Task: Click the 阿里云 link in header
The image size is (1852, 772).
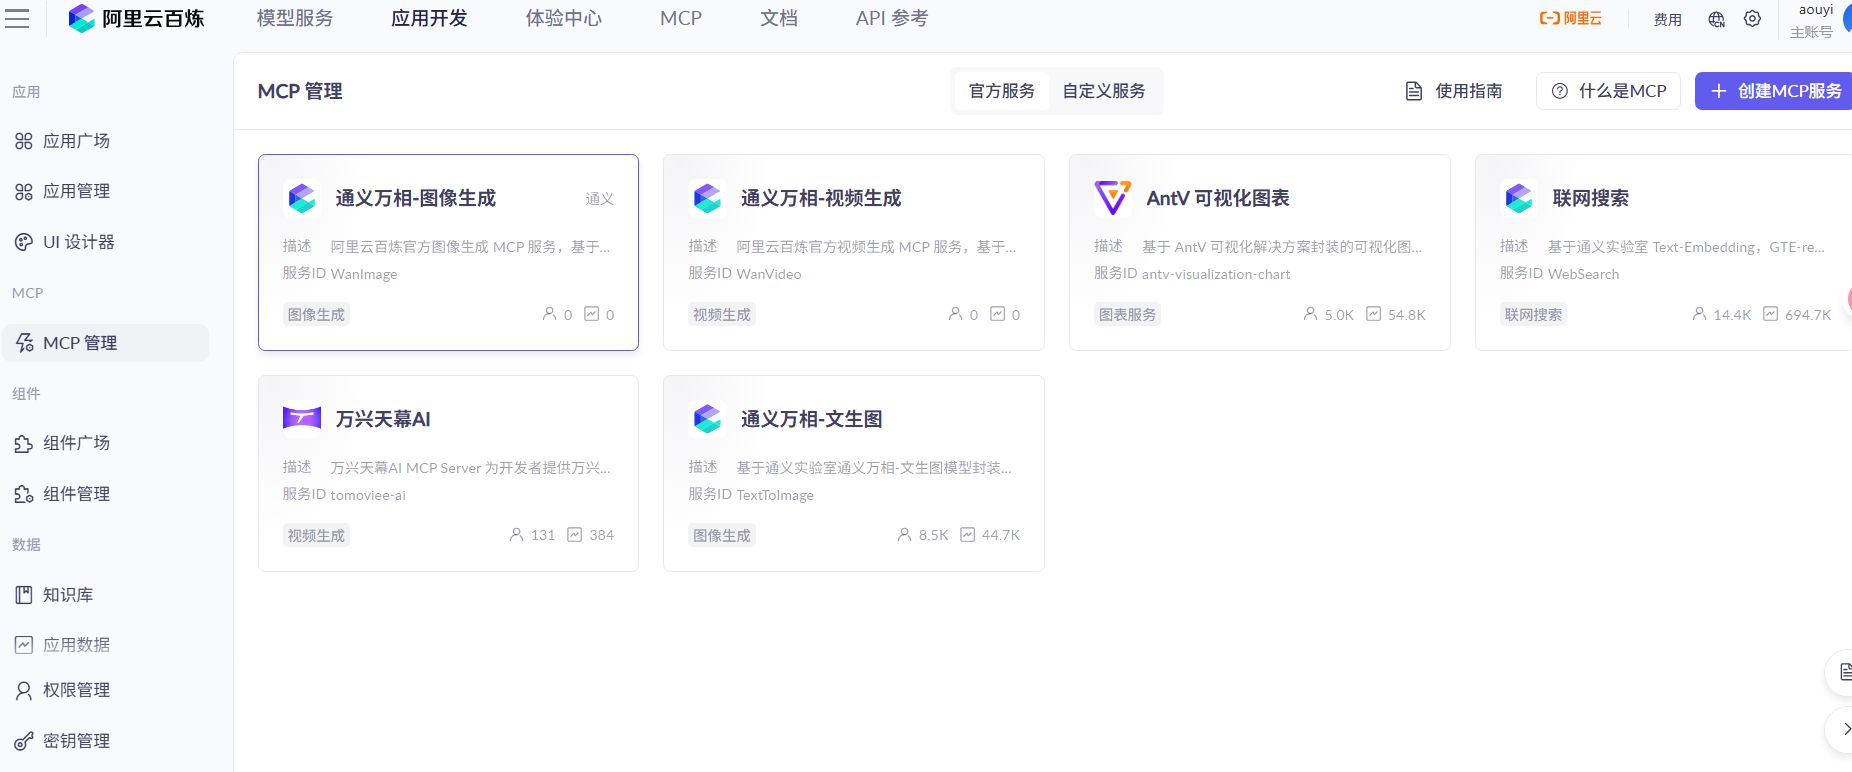Action: point(1570,19)
